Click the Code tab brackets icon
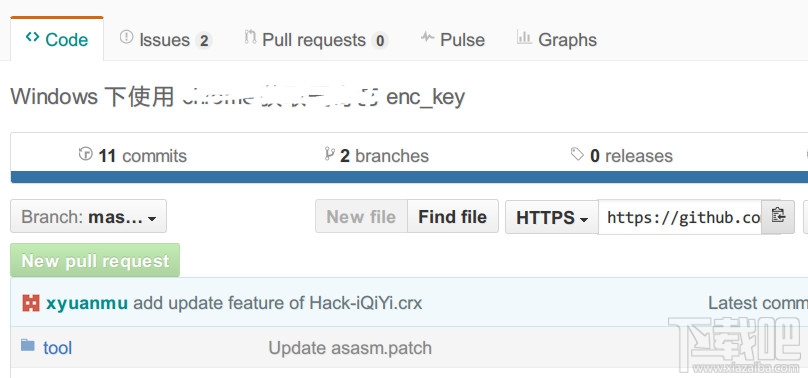808x378 pixels. (x=32, y=37)
